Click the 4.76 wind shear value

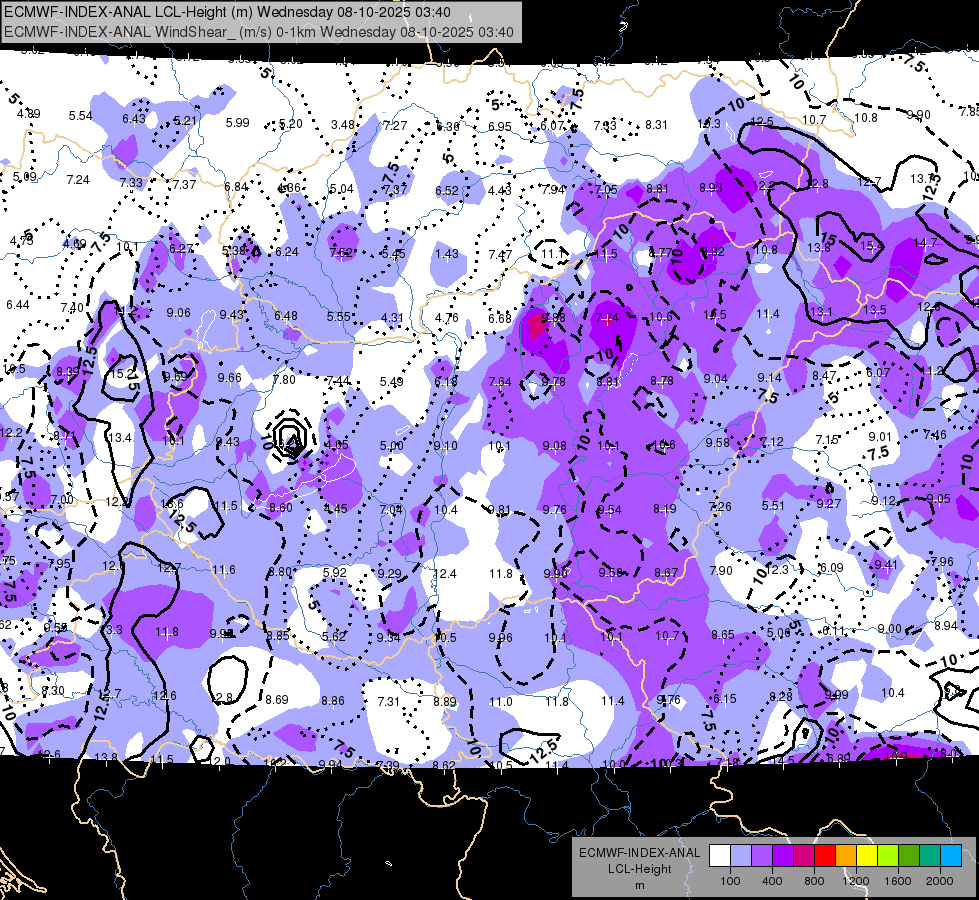coord(447,318)
